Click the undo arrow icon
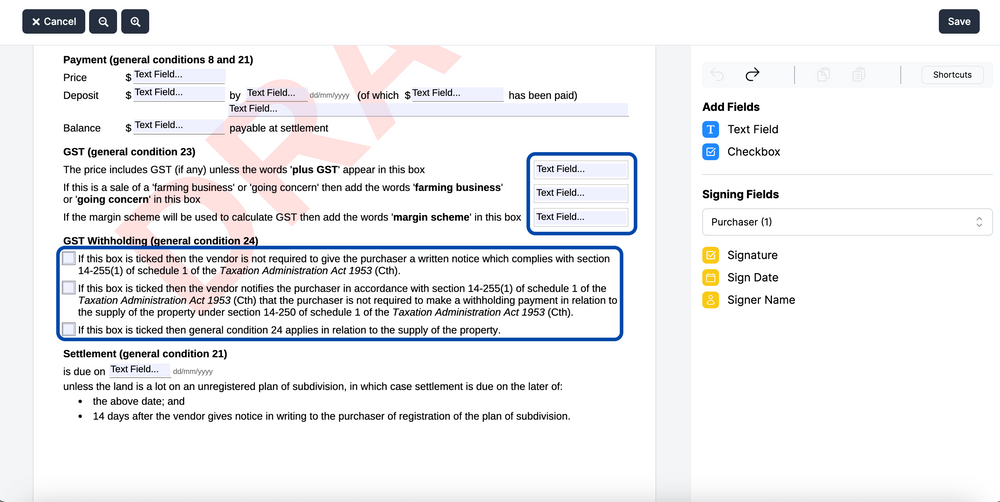Image resolution: width=1000 pixels, height=502 pixels. 717,75
